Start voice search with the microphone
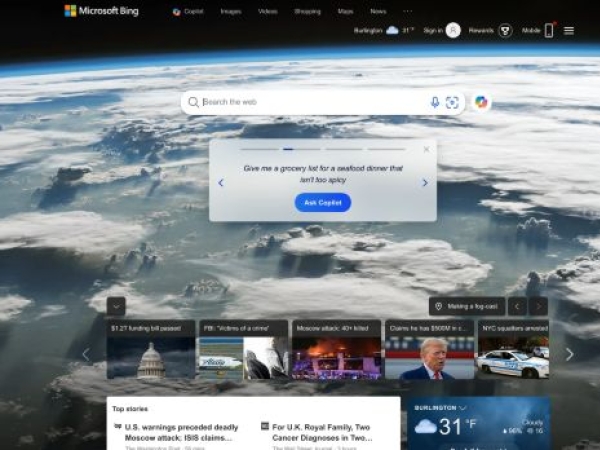This screenshot has height=450, width=600. point(435,102)
